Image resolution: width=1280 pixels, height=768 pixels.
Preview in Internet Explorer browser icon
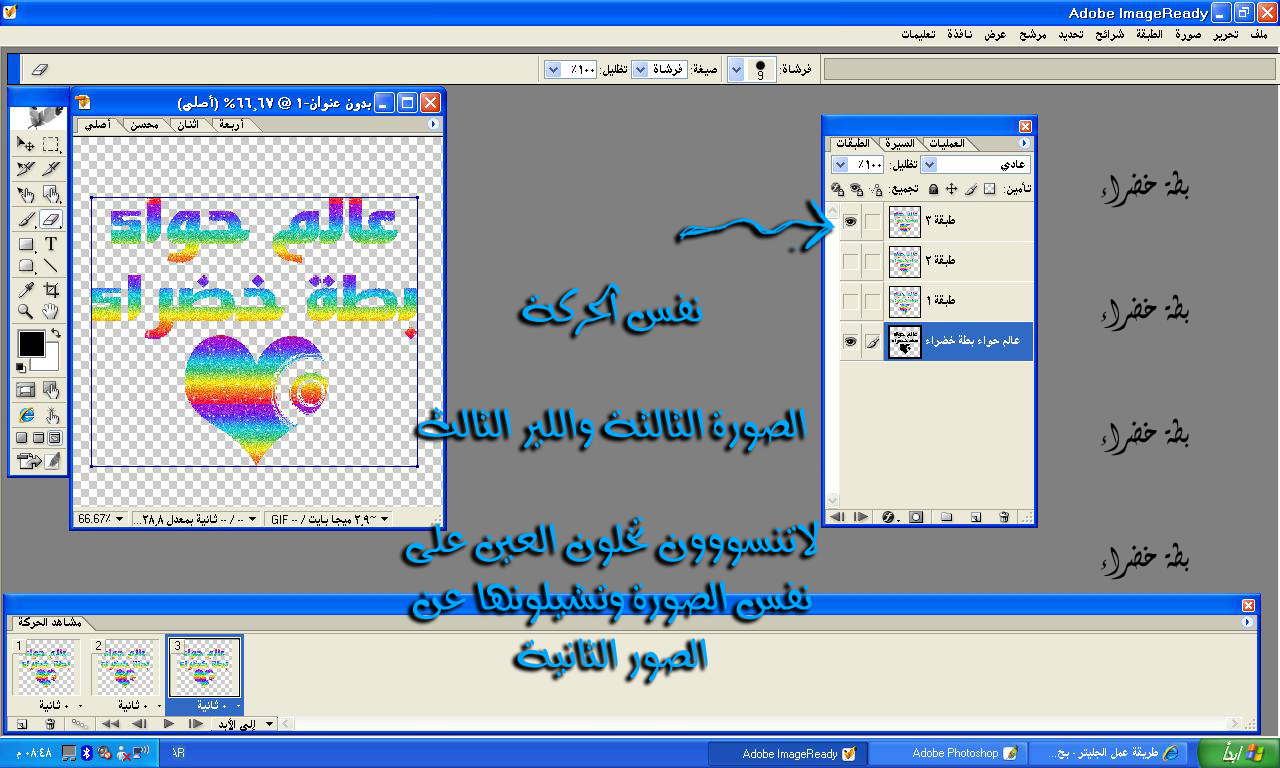click(27, 415)
